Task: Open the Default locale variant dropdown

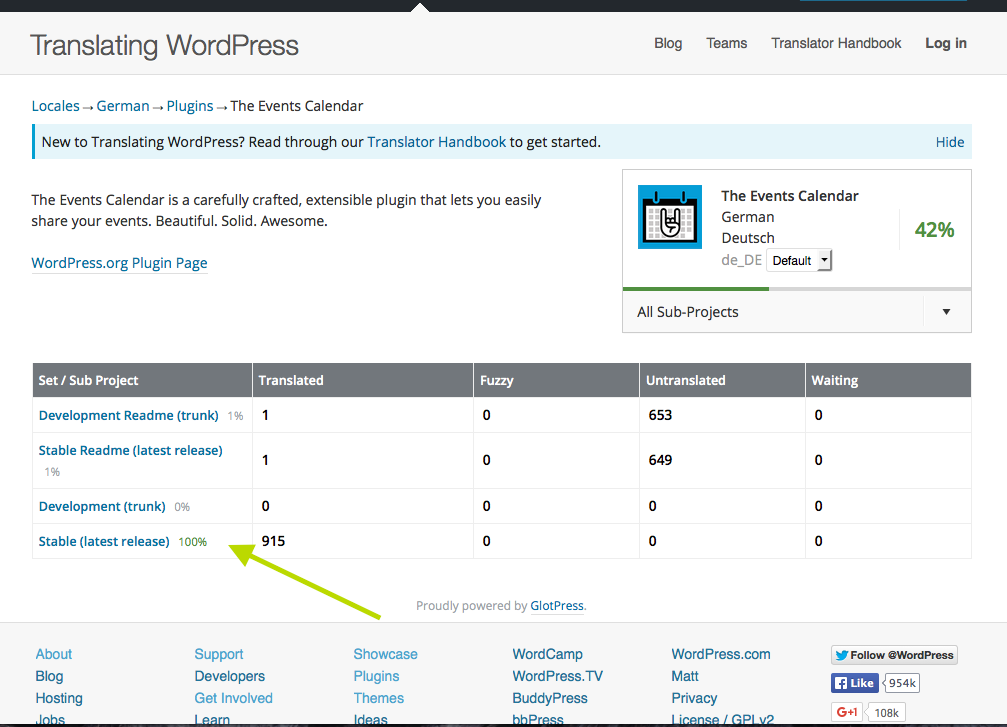Action: click(x=799, y=261)
